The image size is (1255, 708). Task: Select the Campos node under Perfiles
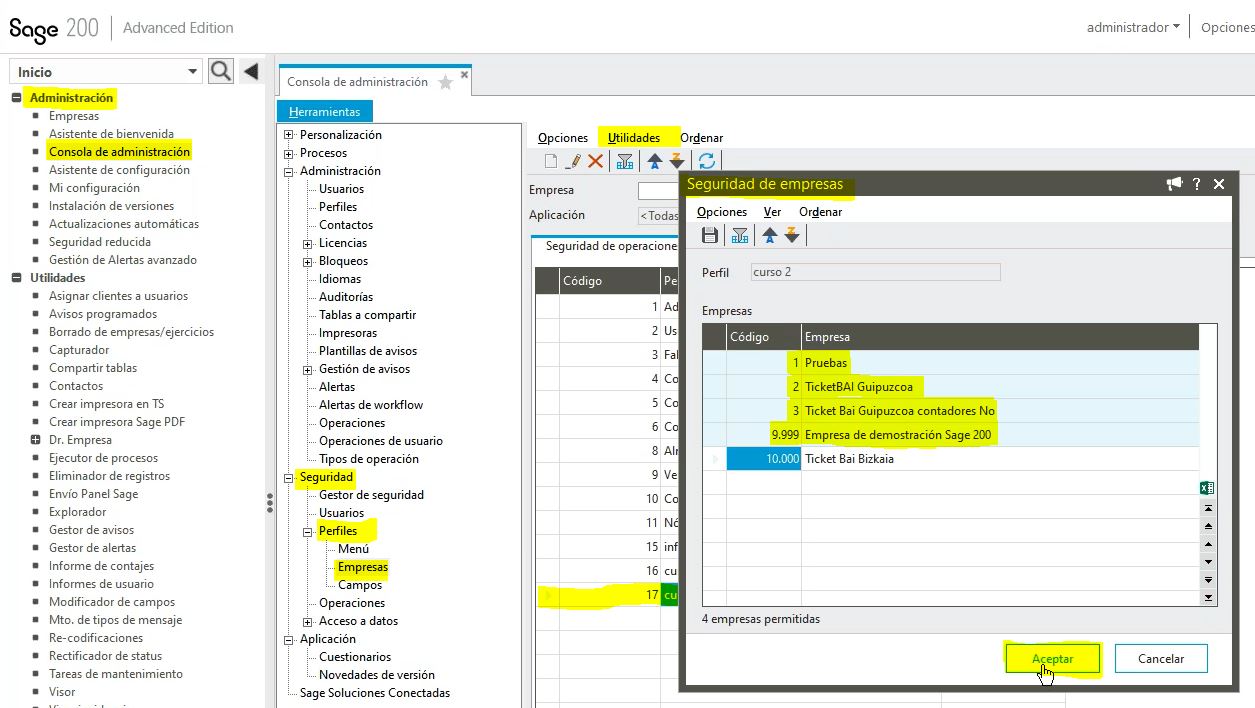click(360, 585)
